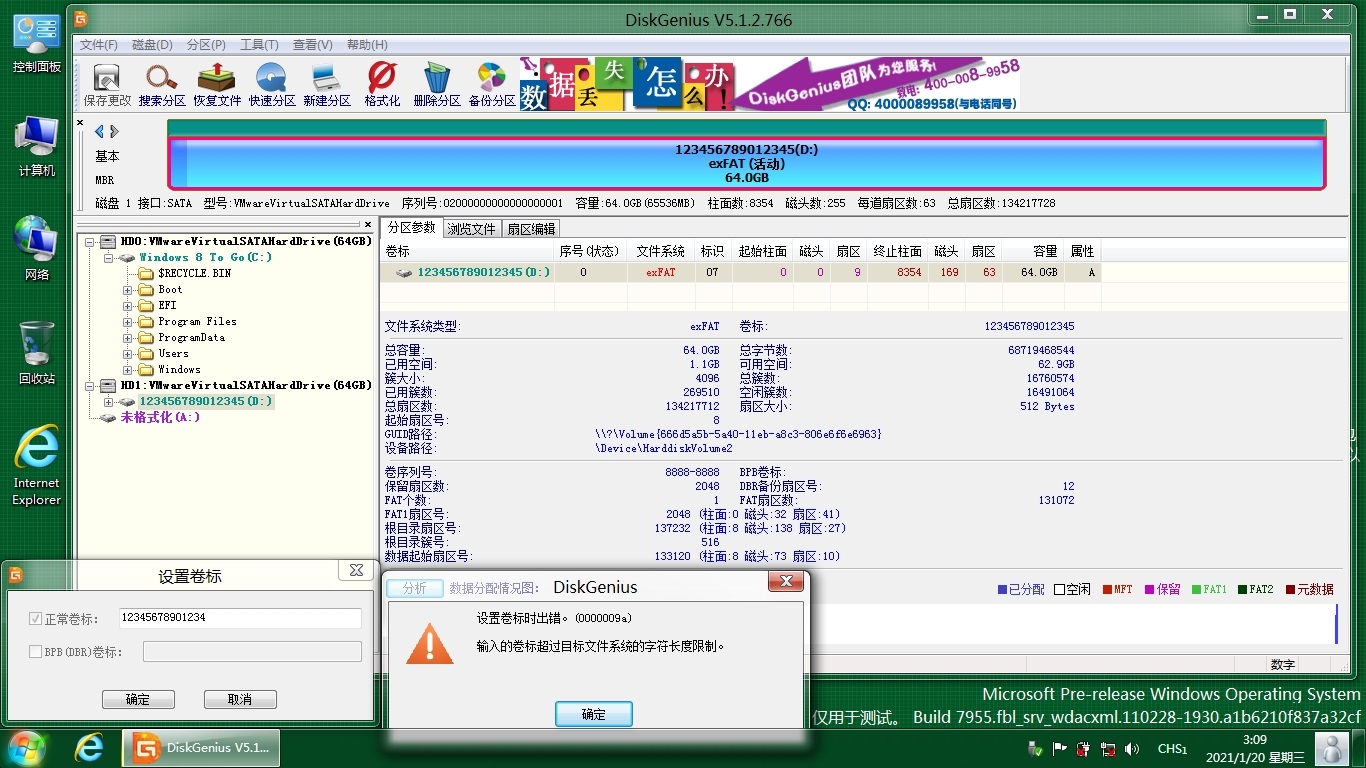The width and height of the screenshot is (1366, 768).
Task: Launch Internet Explorer from the taskbar
Action: pyautogui.click(x=90, y=748)
